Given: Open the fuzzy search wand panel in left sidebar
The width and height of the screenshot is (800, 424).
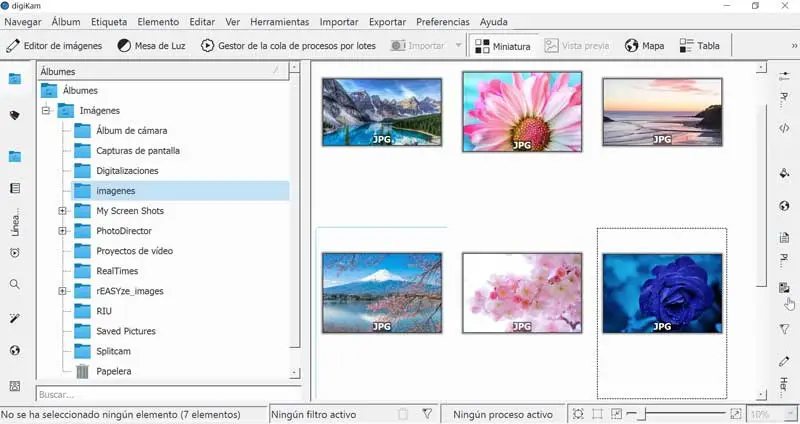Looking at the screenshot, I should [15, 318].
